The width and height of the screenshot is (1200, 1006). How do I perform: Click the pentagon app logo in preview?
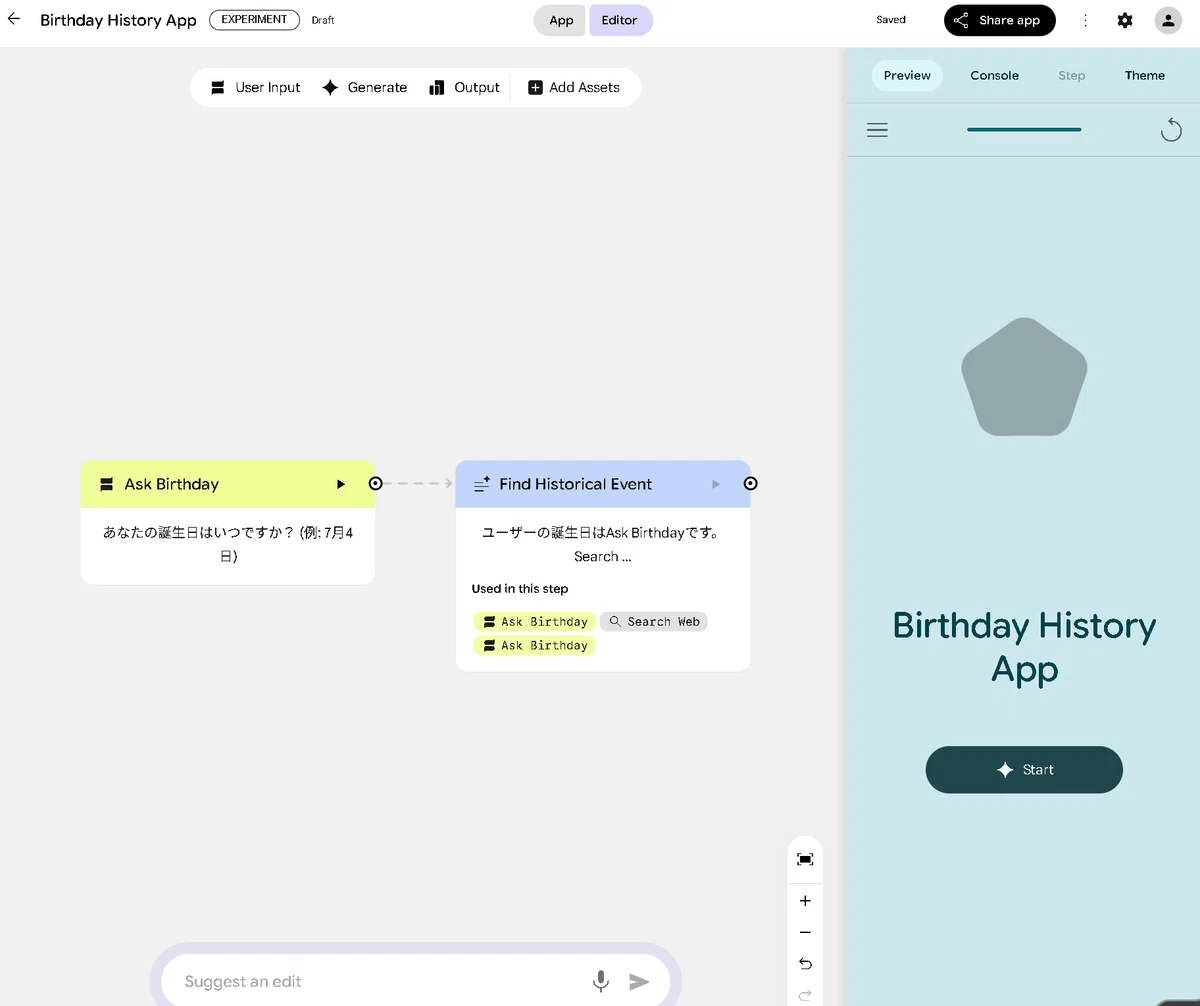(1024, 377)
